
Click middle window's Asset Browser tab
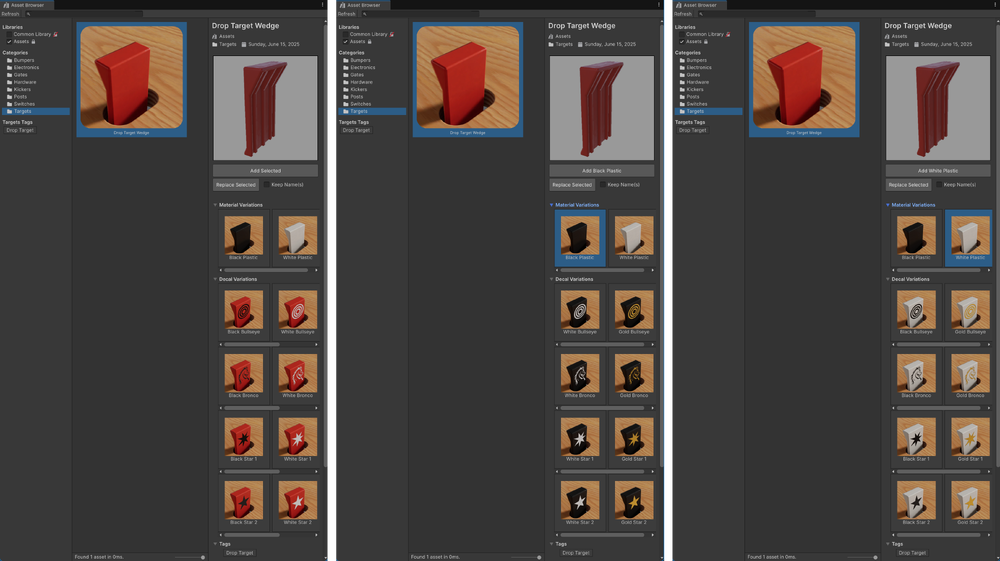363,4
